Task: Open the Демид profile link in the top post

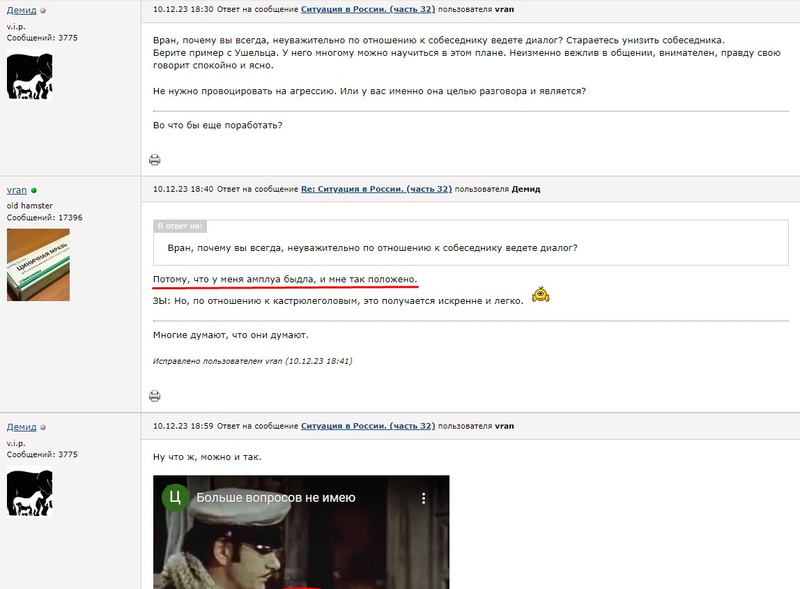Action: click(21, 10)
